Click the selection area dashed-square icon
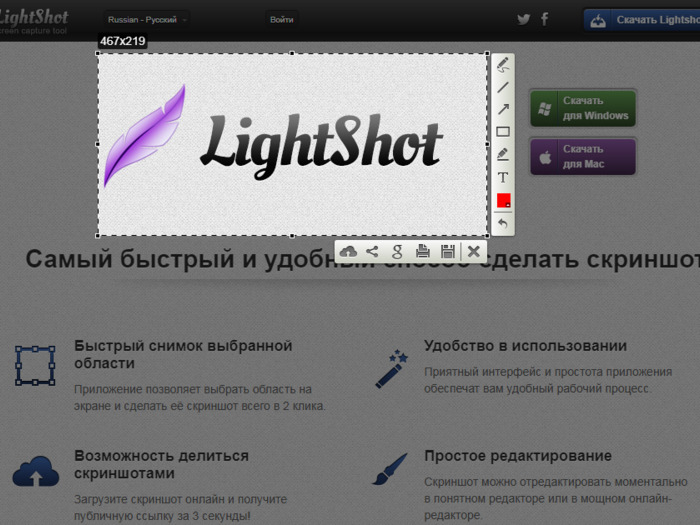Screen dimensions: 700x525 point(35,365)
